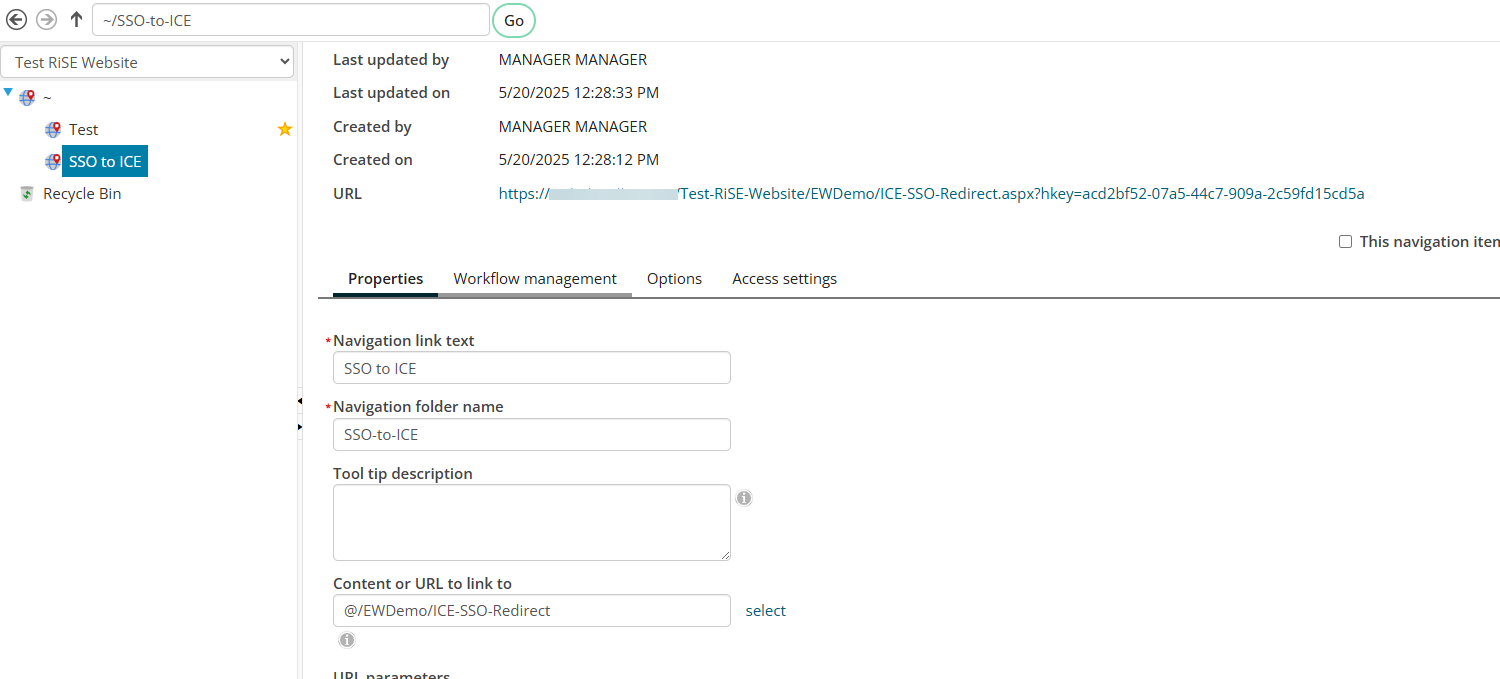Screen dimensions: 1500x679
Task: Click the Recycle Bin icon in tree
Action: point(27,194)
